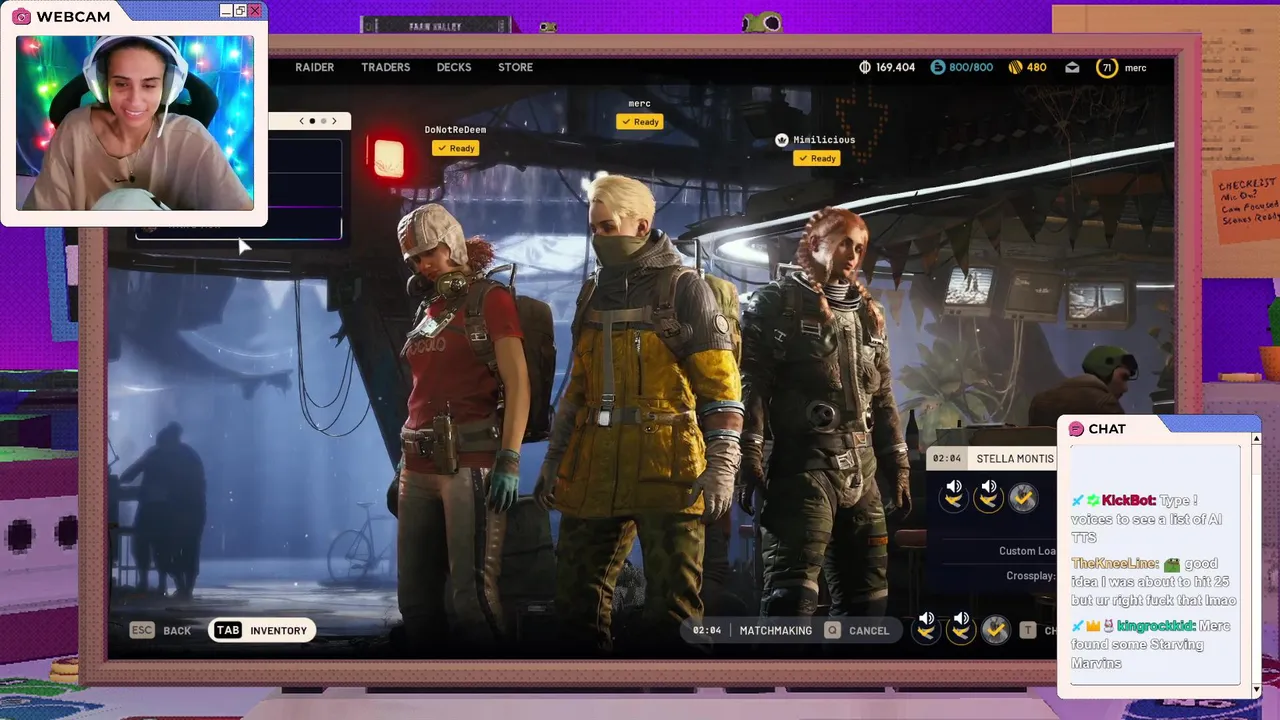
Task: Click the merc player name above character
Action: pos(639,104)
